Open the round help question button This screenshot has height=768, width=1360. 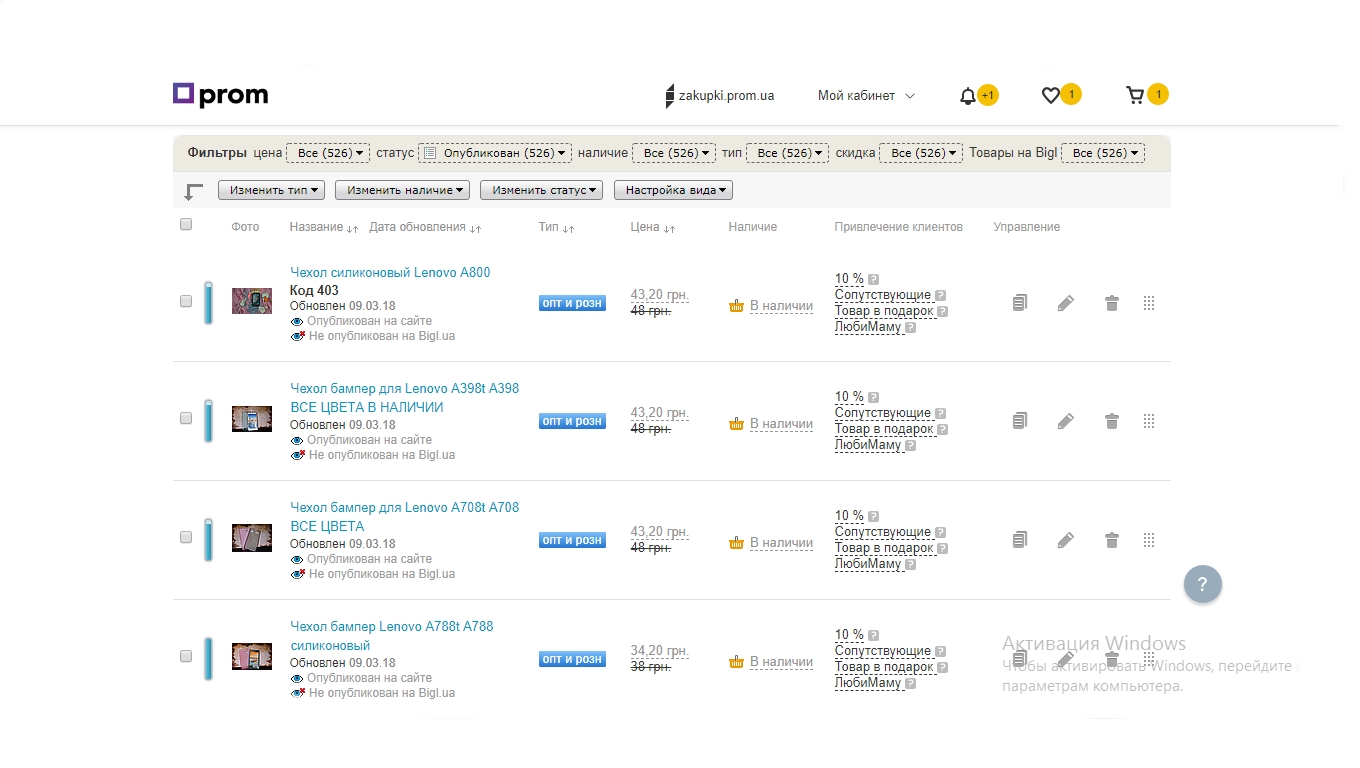(1203, 585)
